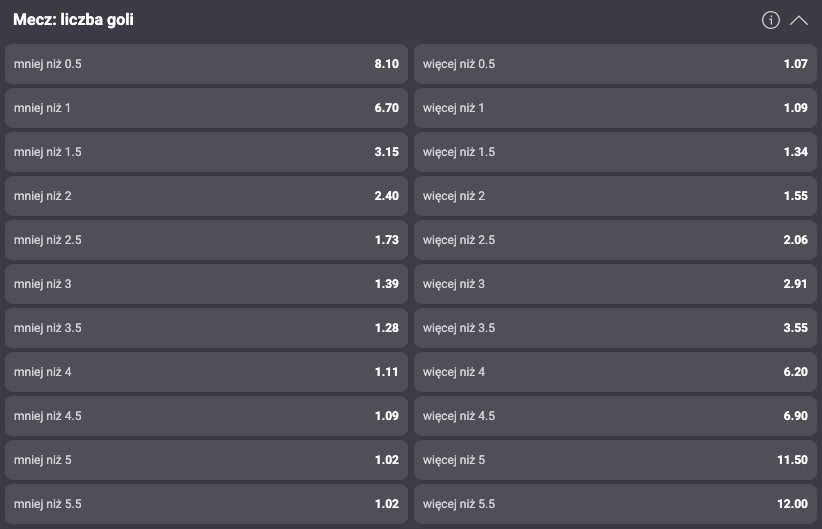Add mniej niż 2 at 2.40

(207, 196)
